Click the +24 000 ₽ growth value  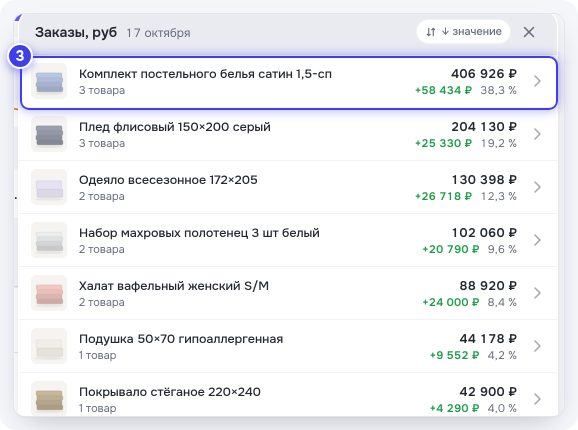click(x=451, y=303)
